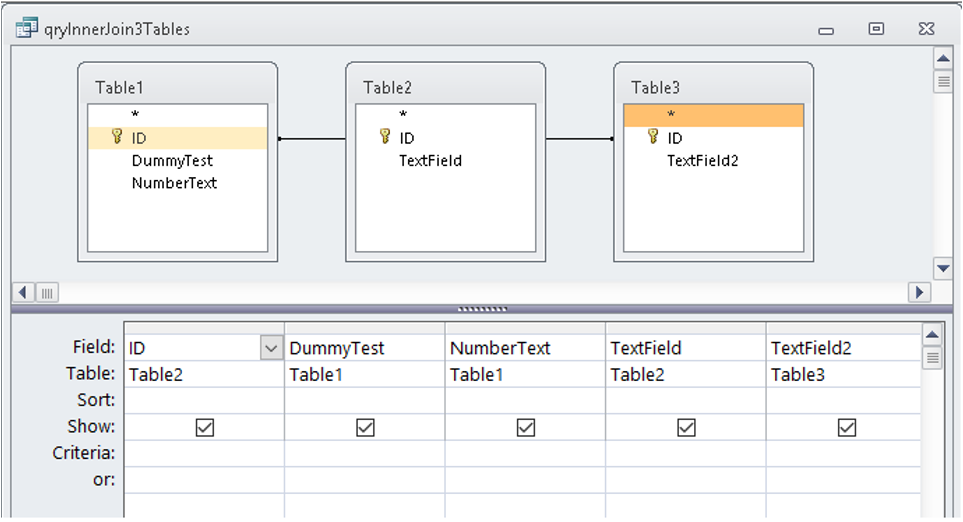
Task: Select TextField2 in Table3 field list
Action: 714,160
